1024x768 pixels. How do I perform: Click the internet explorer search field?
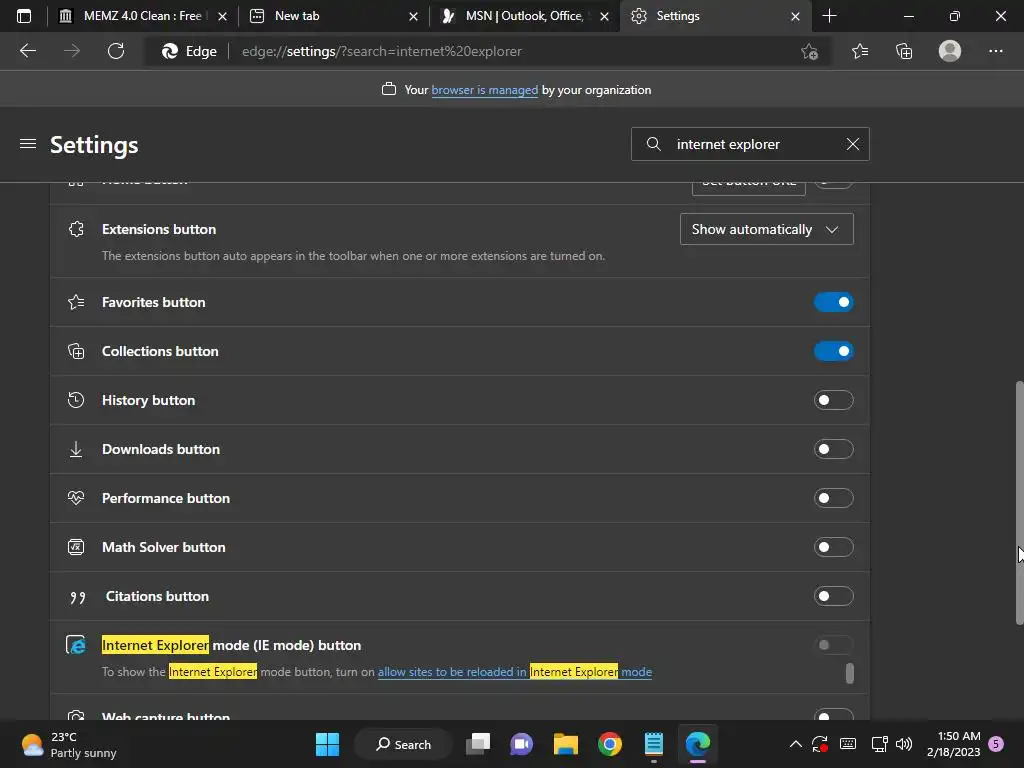750,144
